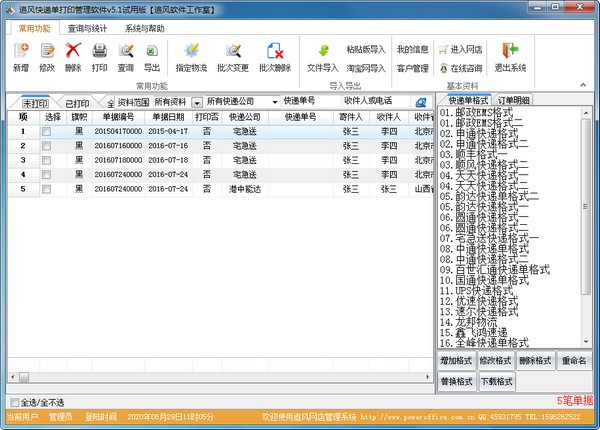Click the blue search icon beside 收件人或电话
This screenshot has width=600, height=430.
(x=421, y=102)
